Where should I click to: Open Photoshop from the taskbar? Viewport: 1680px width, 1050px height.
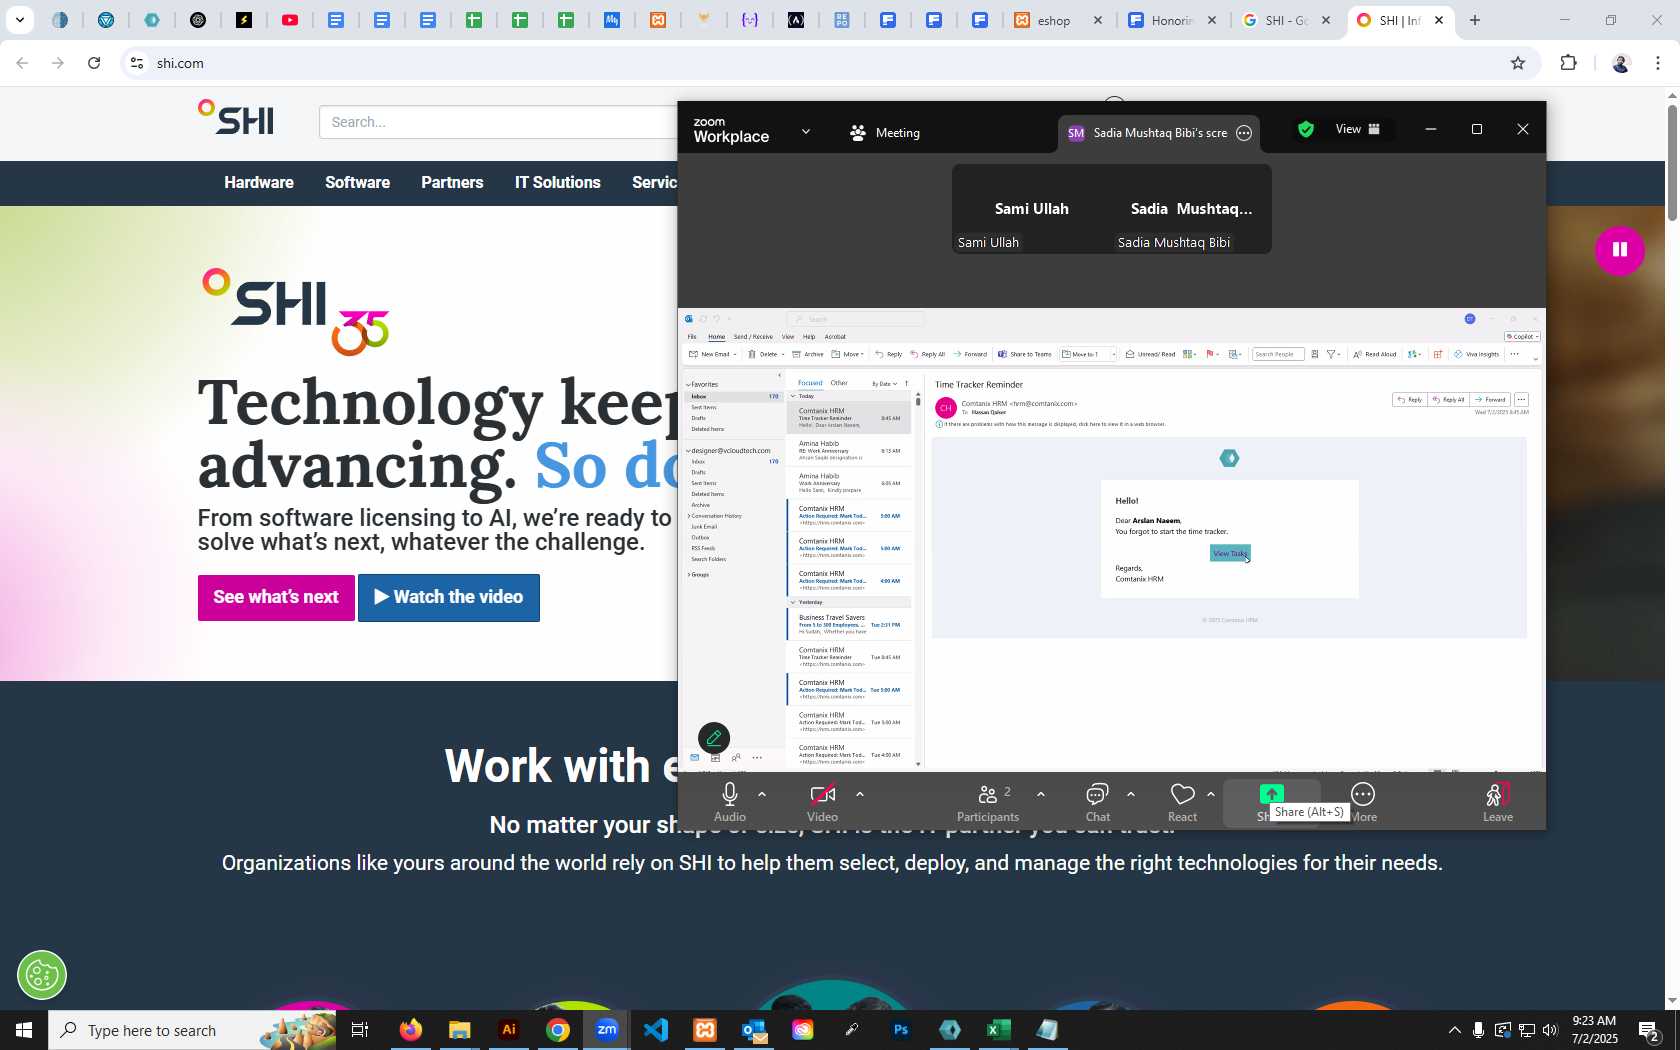(901, 1030)
